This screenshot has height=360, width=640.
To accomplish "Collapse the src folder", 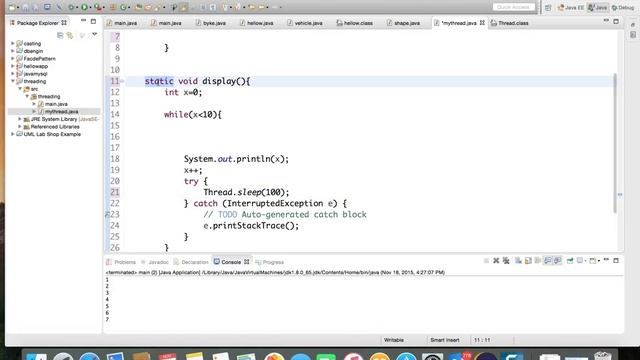I will tap(20, 89).
